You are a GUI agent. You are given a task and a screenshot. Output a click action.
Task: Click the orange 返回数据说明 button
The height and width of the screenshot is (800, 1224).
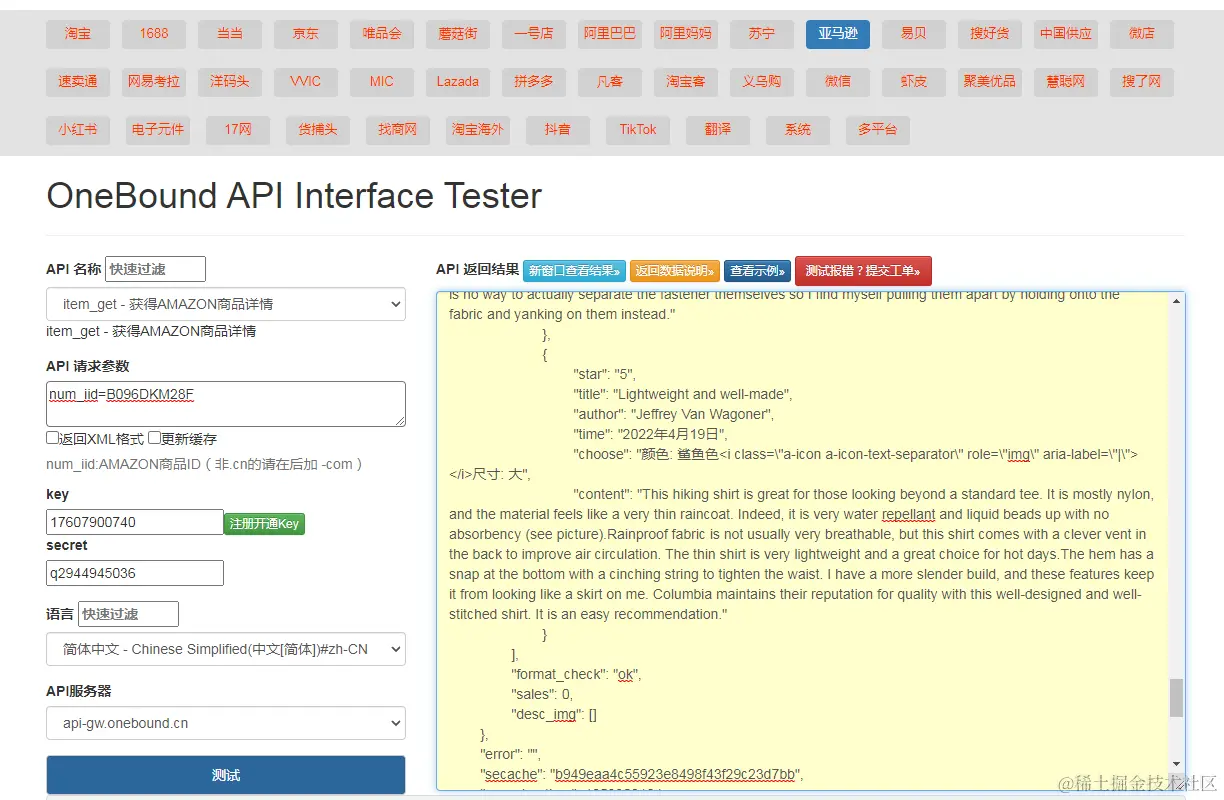674,271
